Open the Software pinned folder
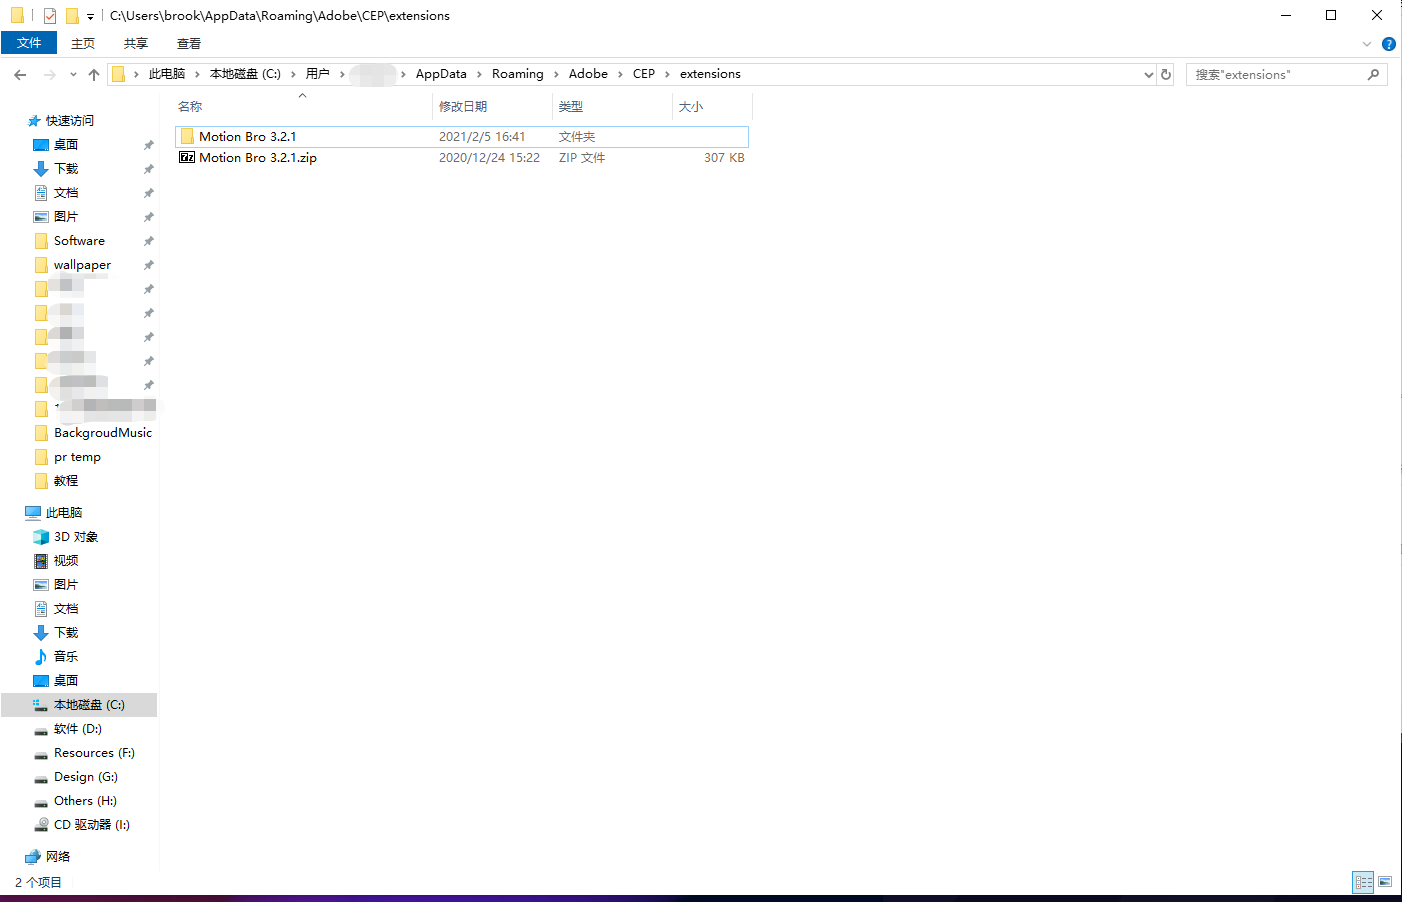This screenshot has height=902, width=1402. 79,241
